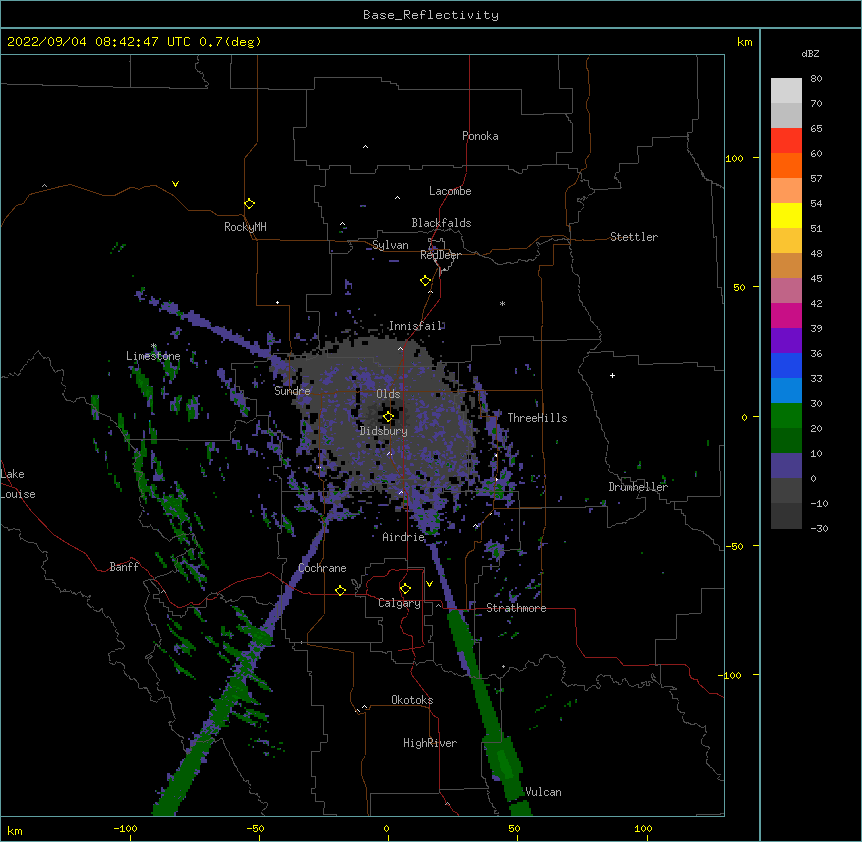Click the Lake Louise label
Screen dimensions: 862x842
click(x=16, y=484)
